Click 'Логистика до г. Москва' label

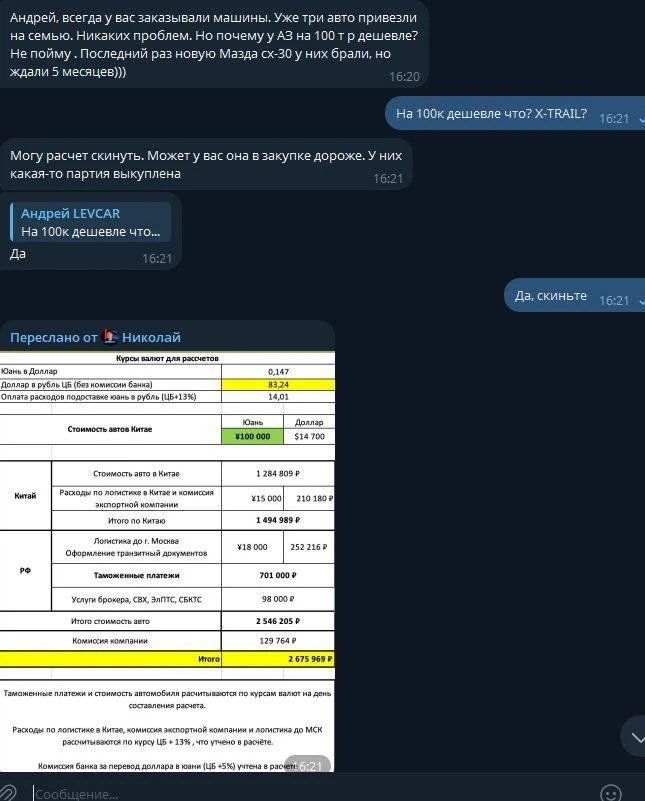tap(136, 541)
